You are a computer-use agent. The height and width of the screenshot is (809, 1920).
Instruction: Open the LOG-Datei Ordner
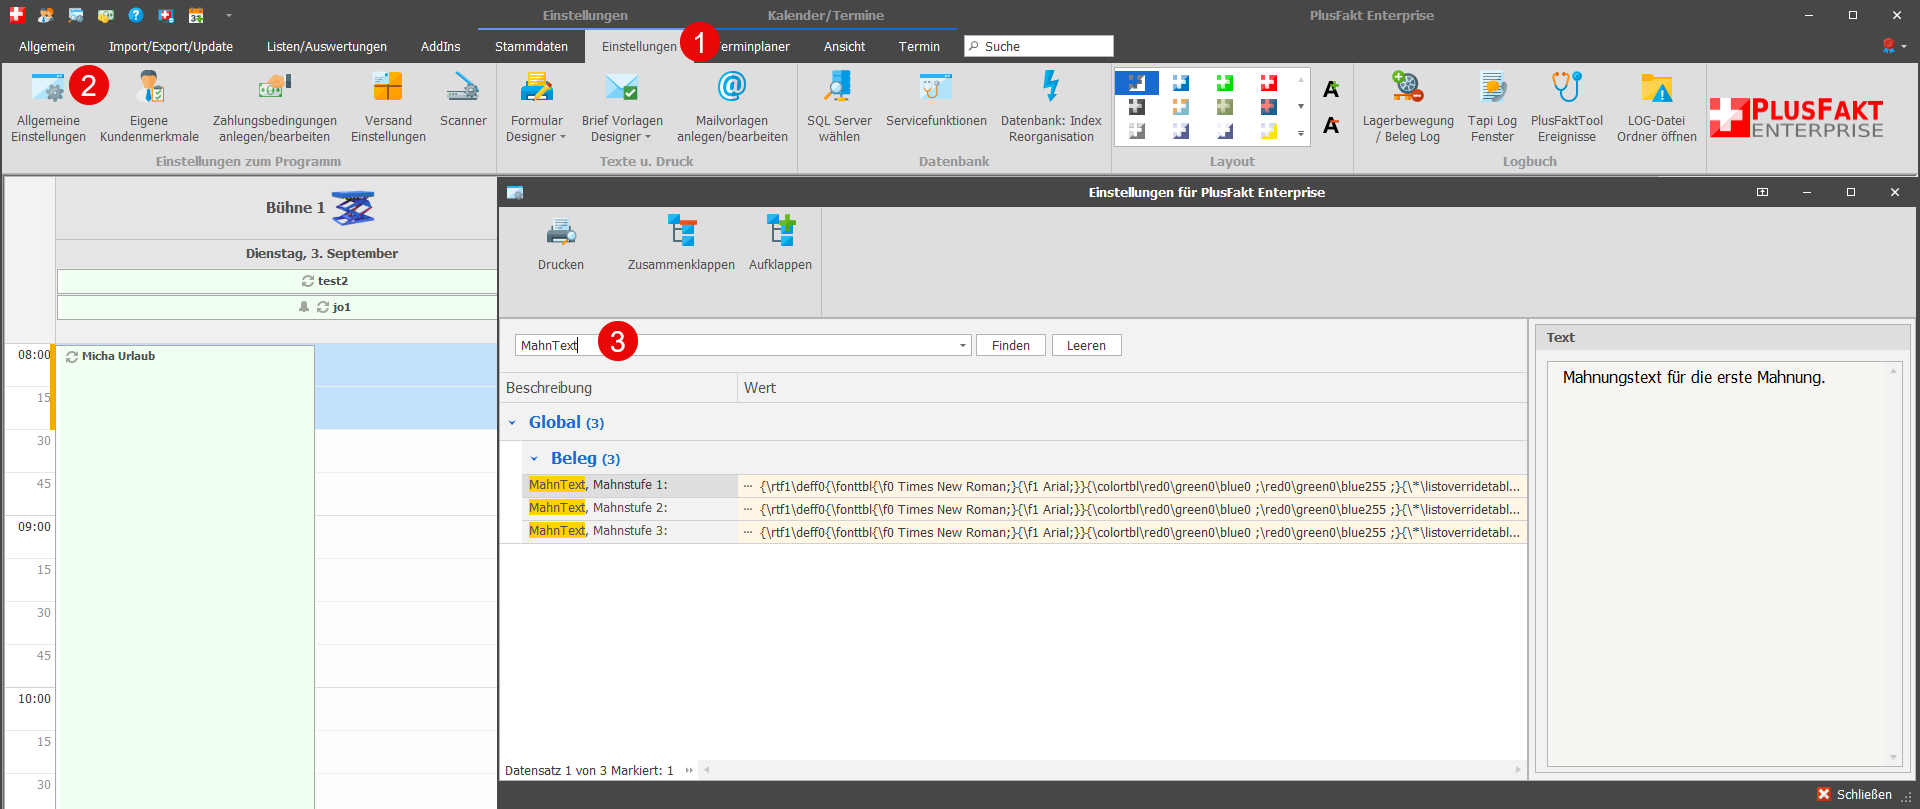click(1656, 108)
